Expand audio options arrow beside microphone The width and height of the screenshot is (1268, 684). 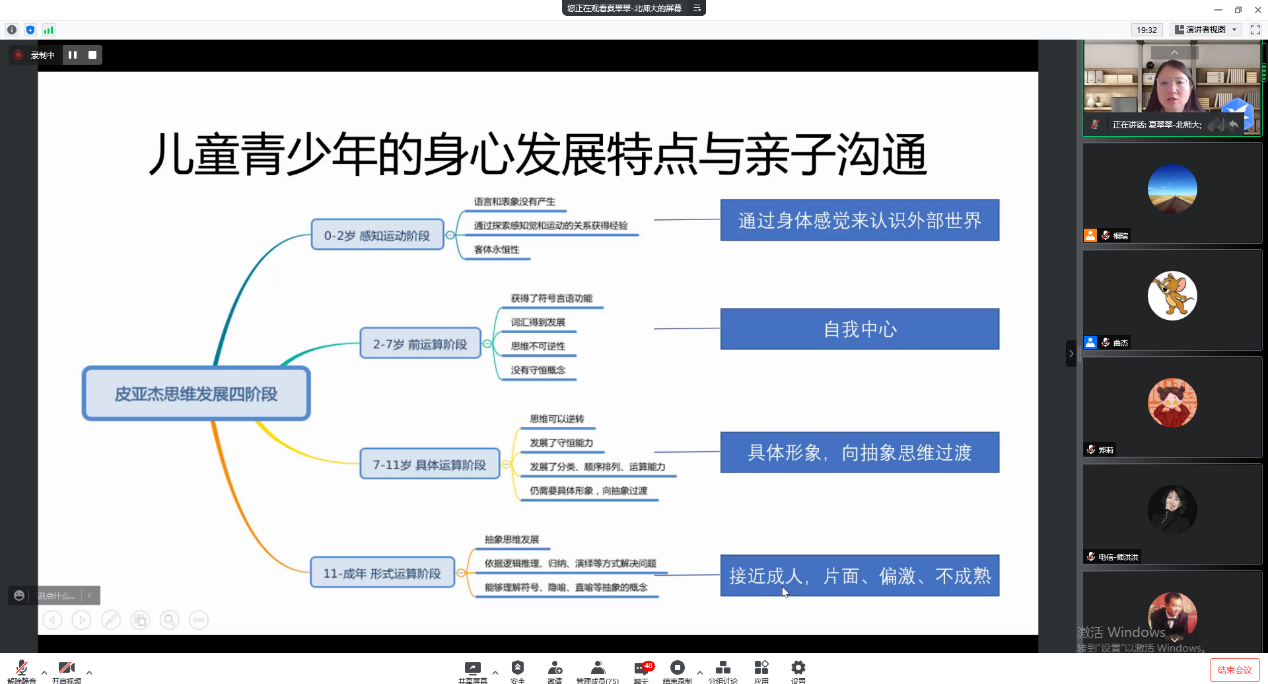click(x=44, y=672)
